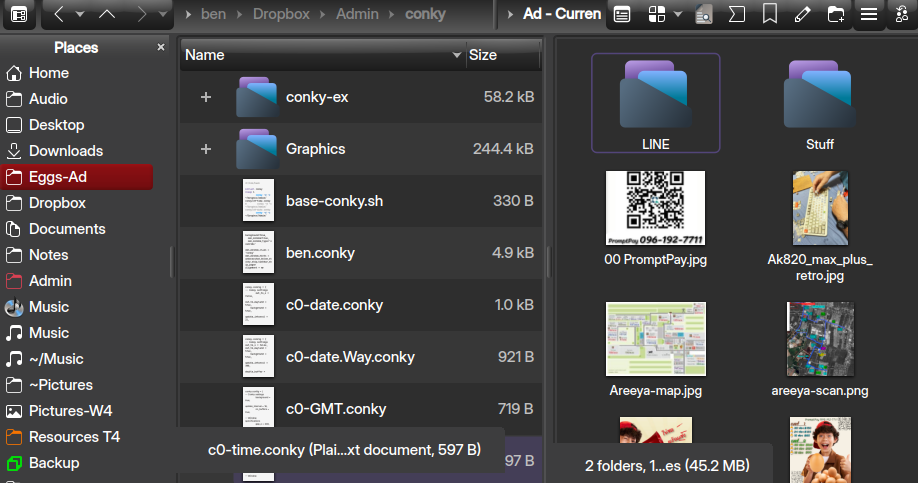
Task: Close the Places panel
Action: [x=161, y=47]
